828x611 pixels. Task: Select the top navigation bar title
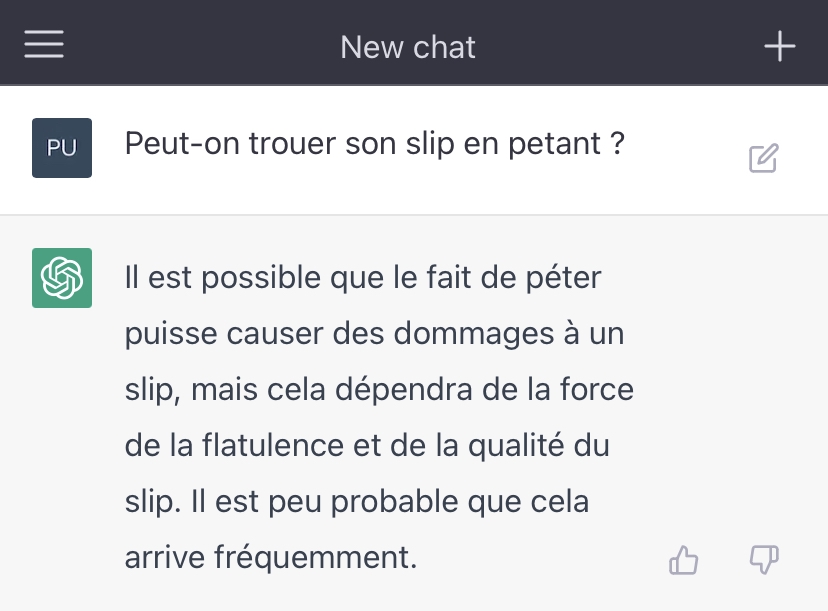point(407,45)
